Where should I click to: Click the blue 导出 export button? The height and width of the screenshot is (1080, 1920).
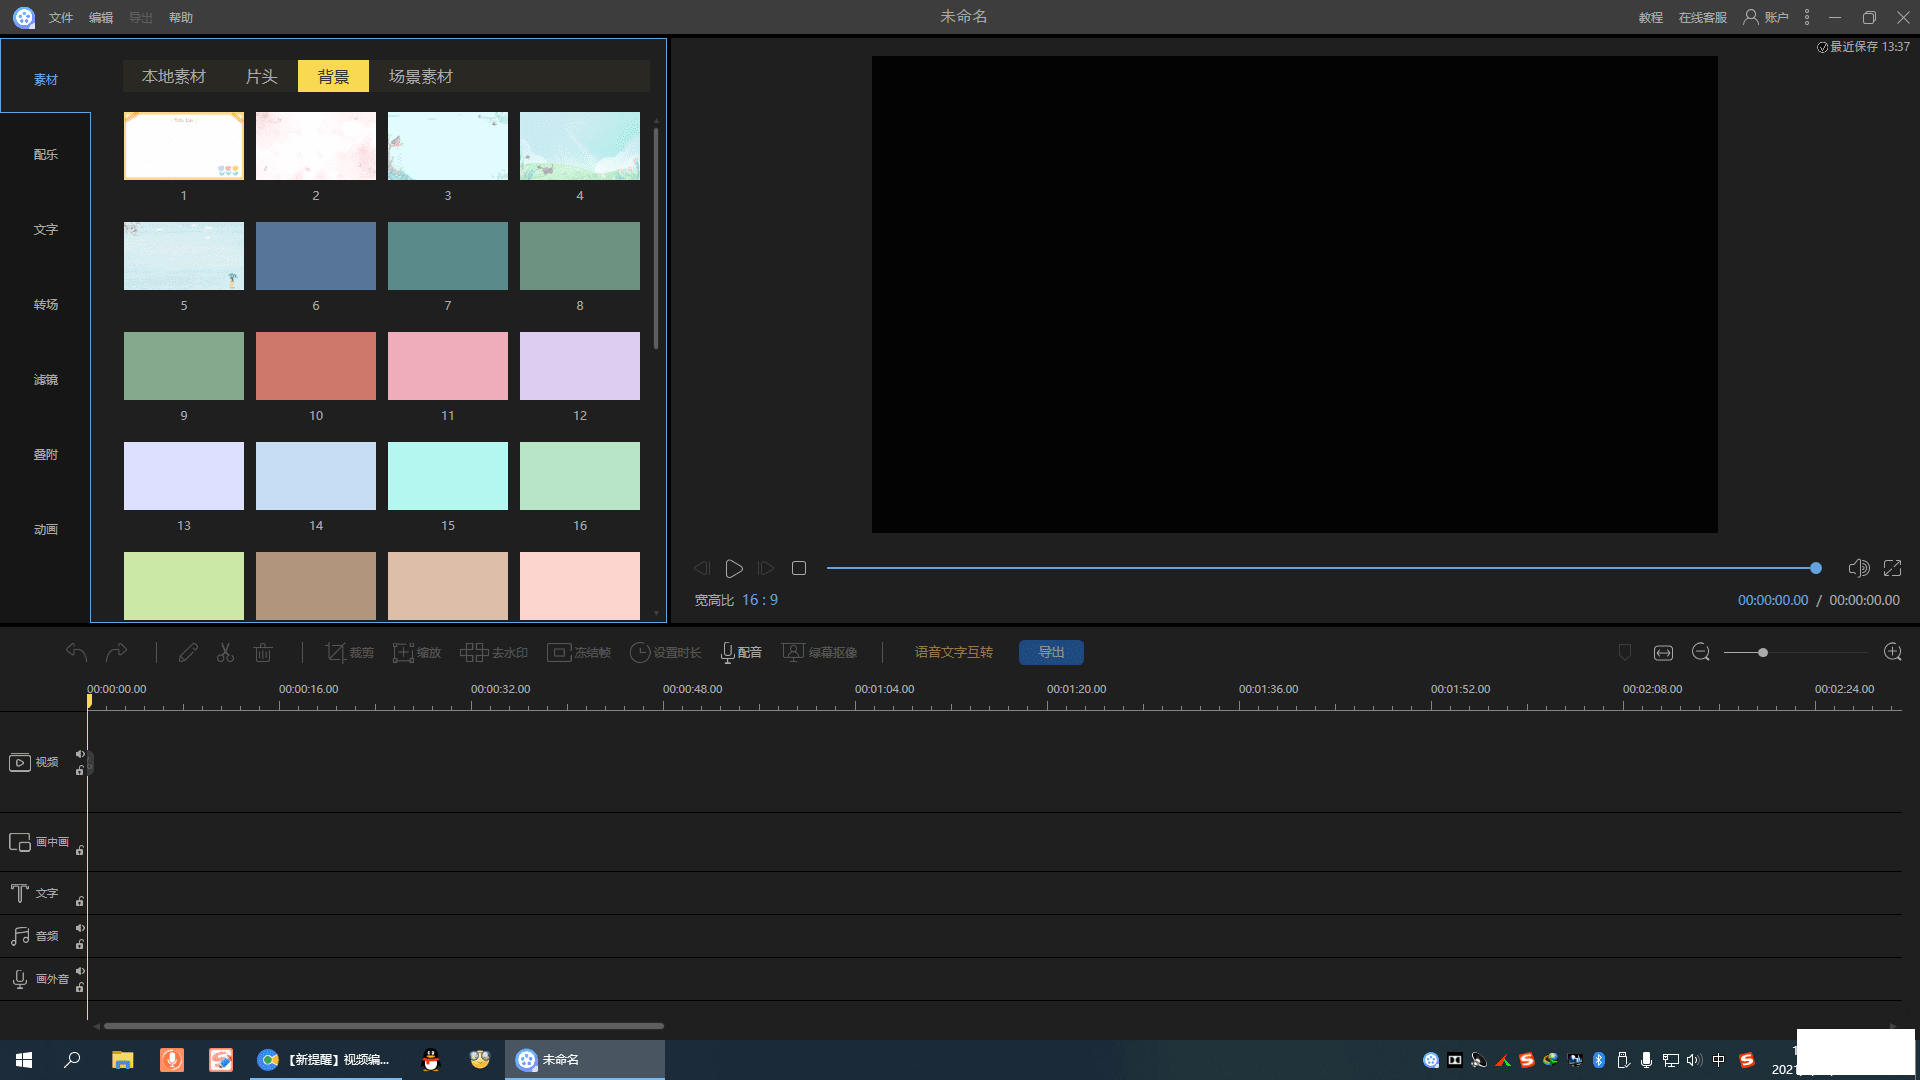point(1051,652)
